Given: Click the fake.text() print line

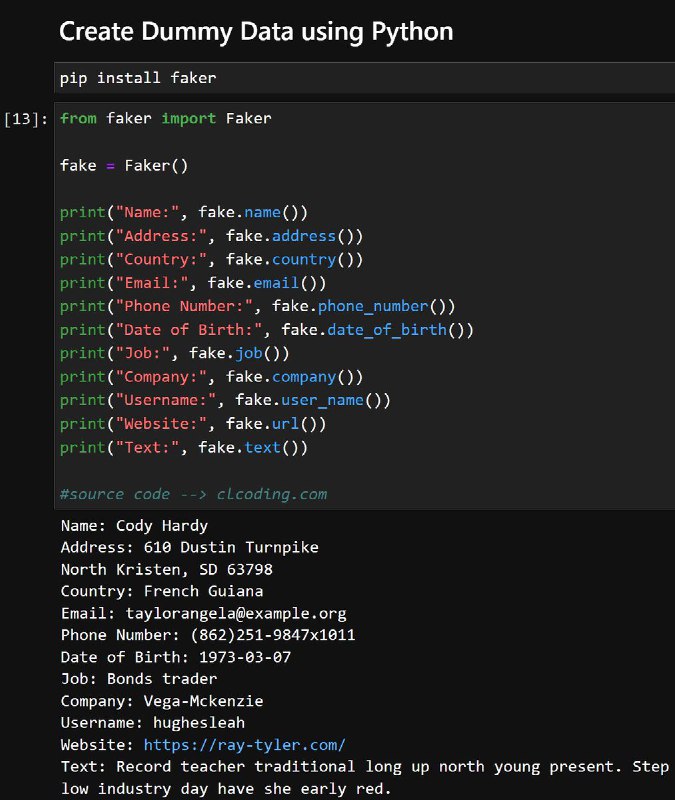Looking at the screenshot, I should click(x=184, y=447).
